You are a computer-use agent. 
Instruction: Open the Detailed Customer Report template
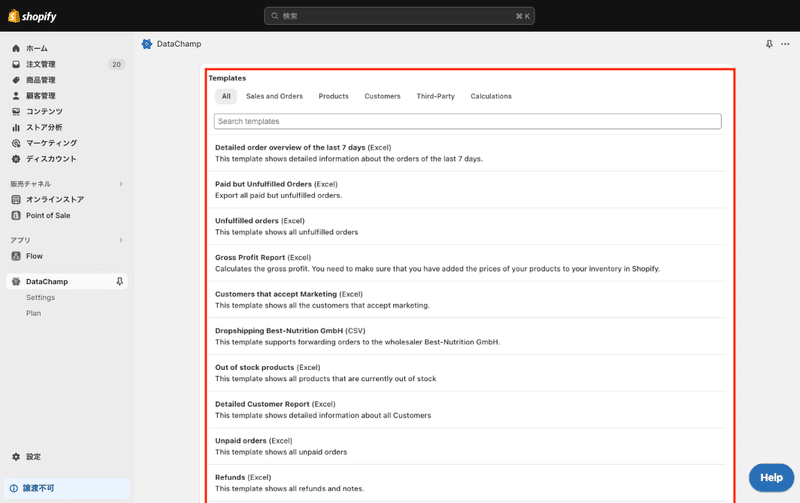tap(467, 410)
